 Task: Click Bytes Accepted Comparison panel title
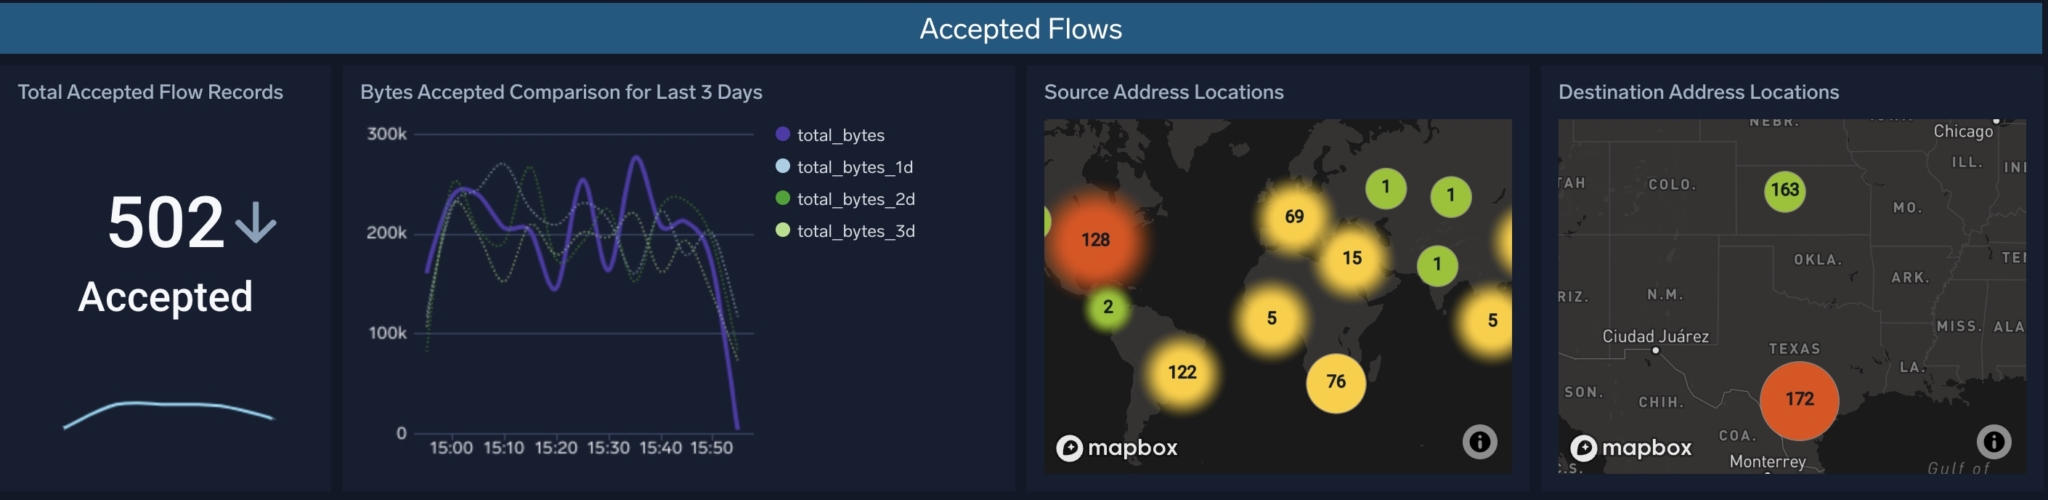pyautogui.click(x=561, y=92)
